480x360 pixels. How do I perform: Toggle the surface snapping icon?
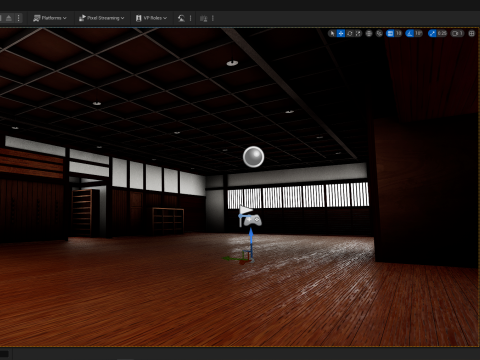point(379,33)
